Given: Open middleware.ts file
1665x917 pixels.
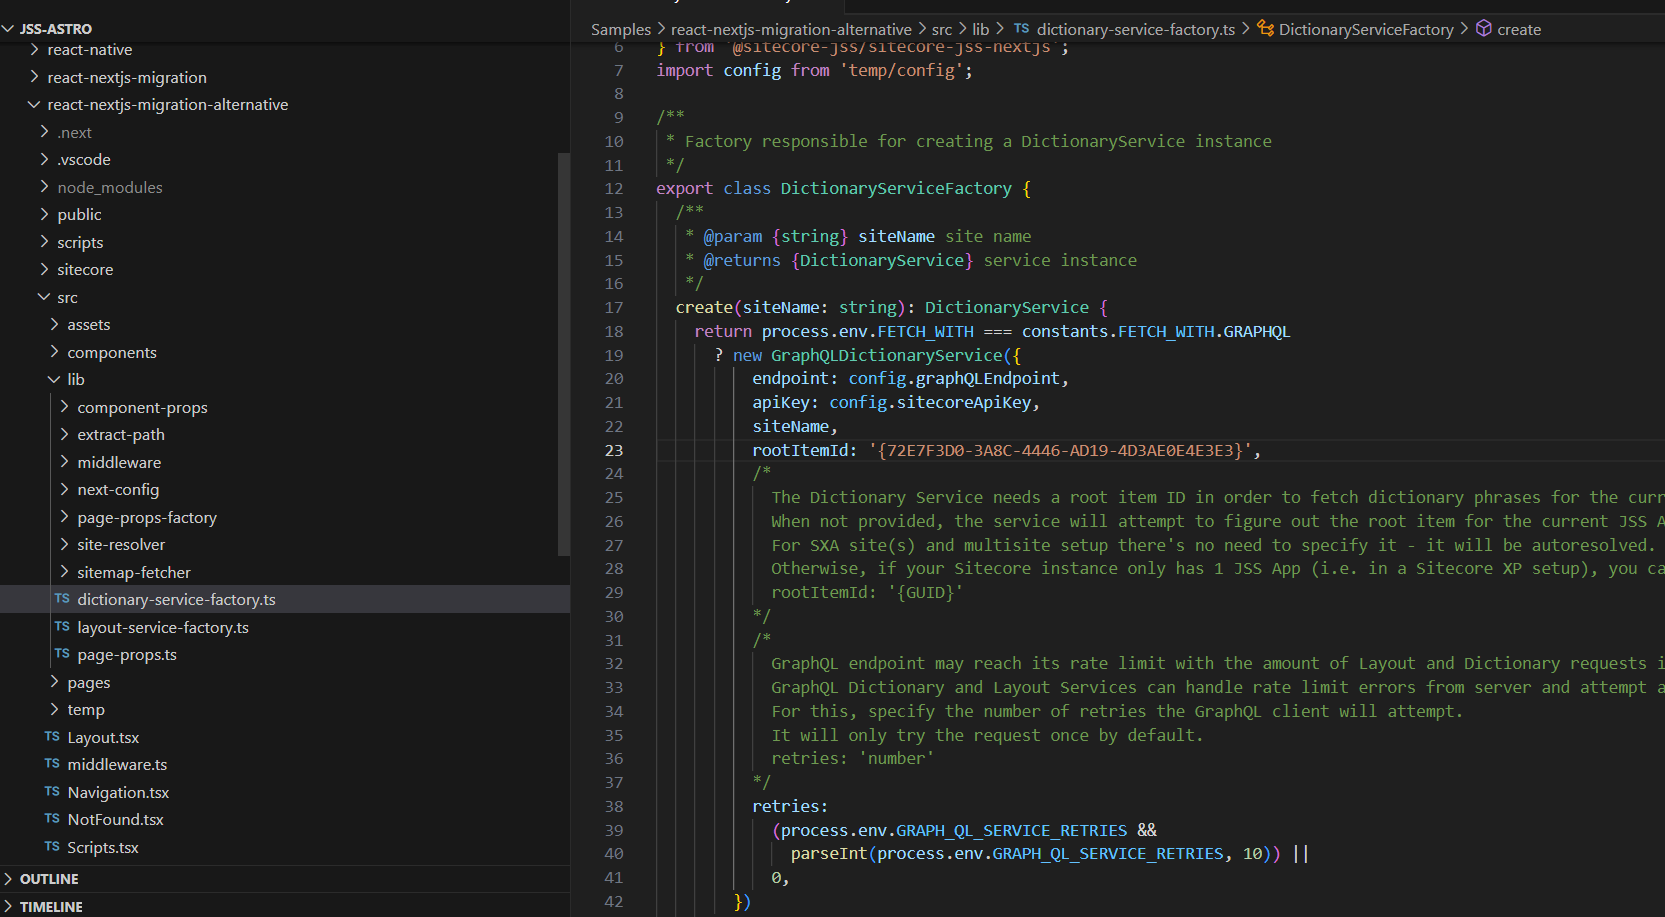Looking at the screenshot, I should [x=117, y=765].
